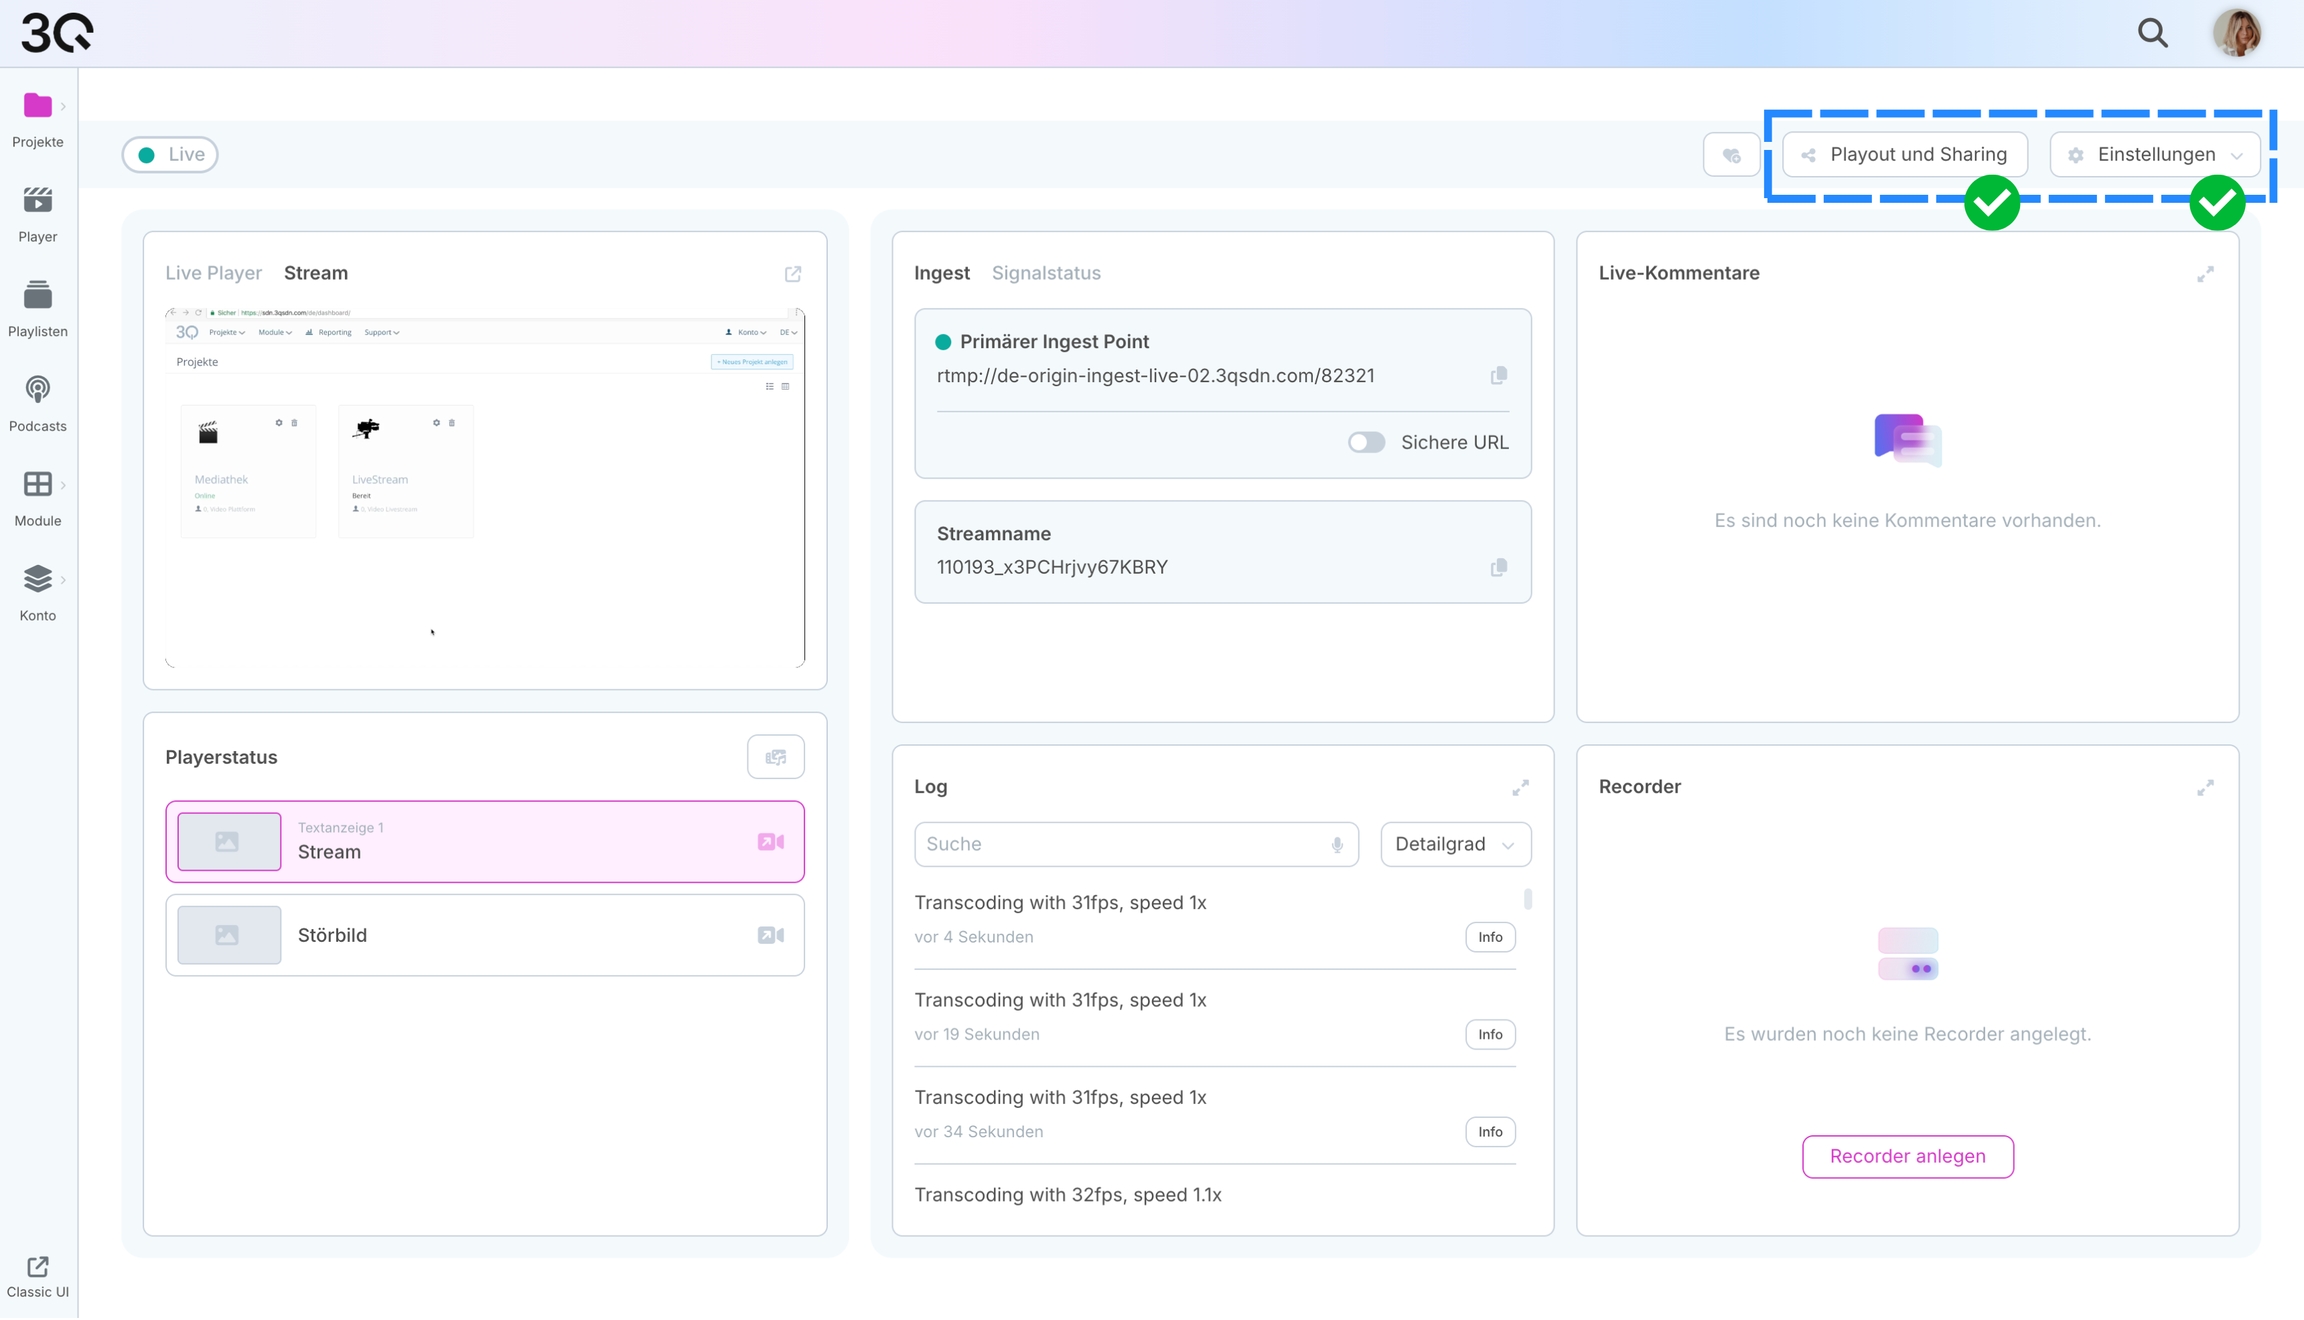Image resolution: width=2304 pixels, height=1320 pixels.
Task: Click the search magnifier icon
Action: 2152,33
